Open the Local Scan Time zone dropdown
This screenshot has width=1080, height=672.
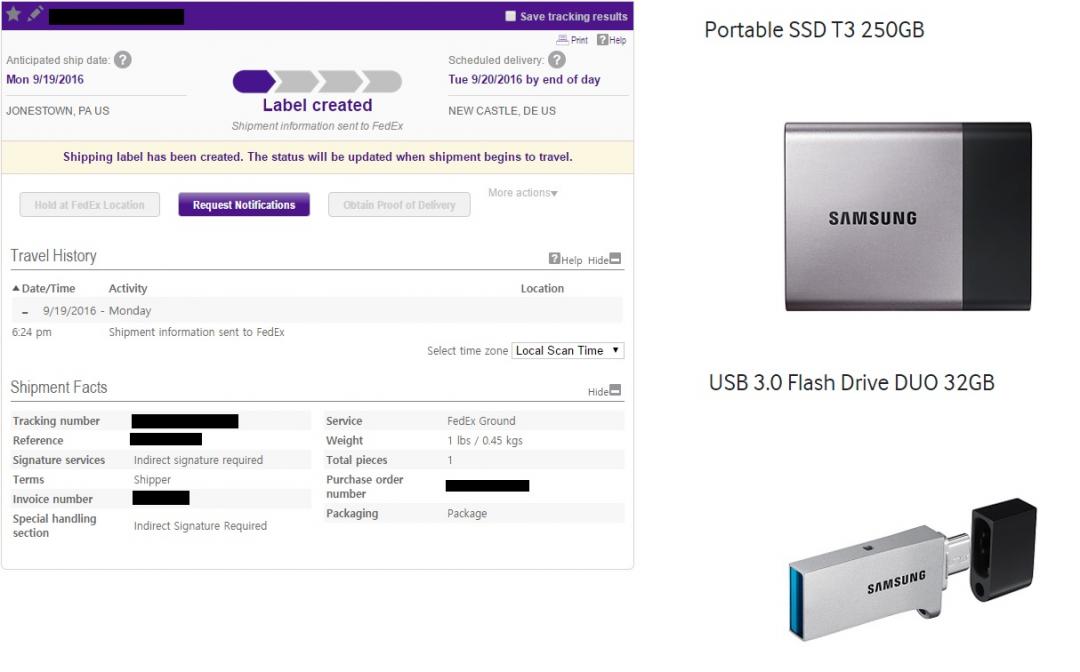click(x=568, y=351)
